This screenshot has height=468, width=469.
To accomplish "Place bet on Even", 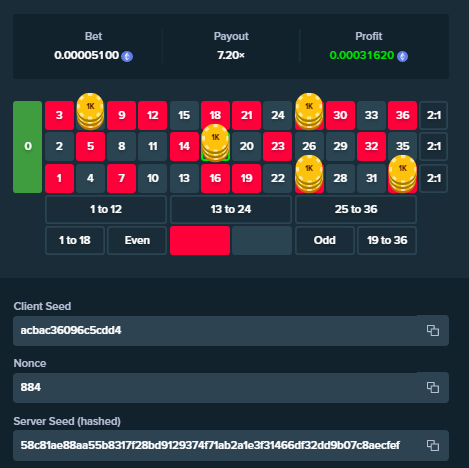I will 137,240.
